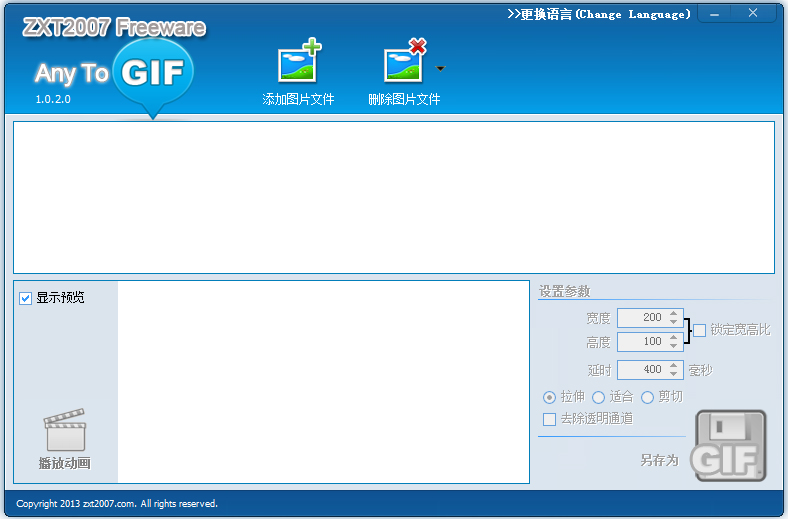Click the ZXT2007 Freeware title text
788x519 pixels.
[x=114, y=27]
